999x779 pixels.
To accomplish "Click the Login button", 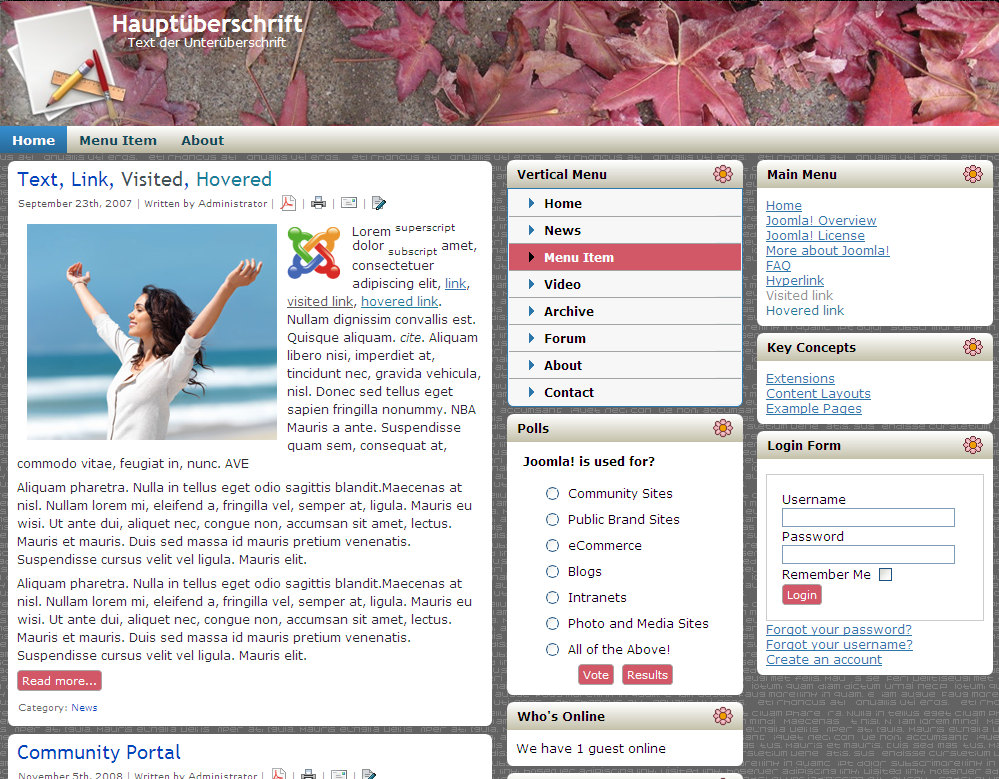I will [801, 595].
